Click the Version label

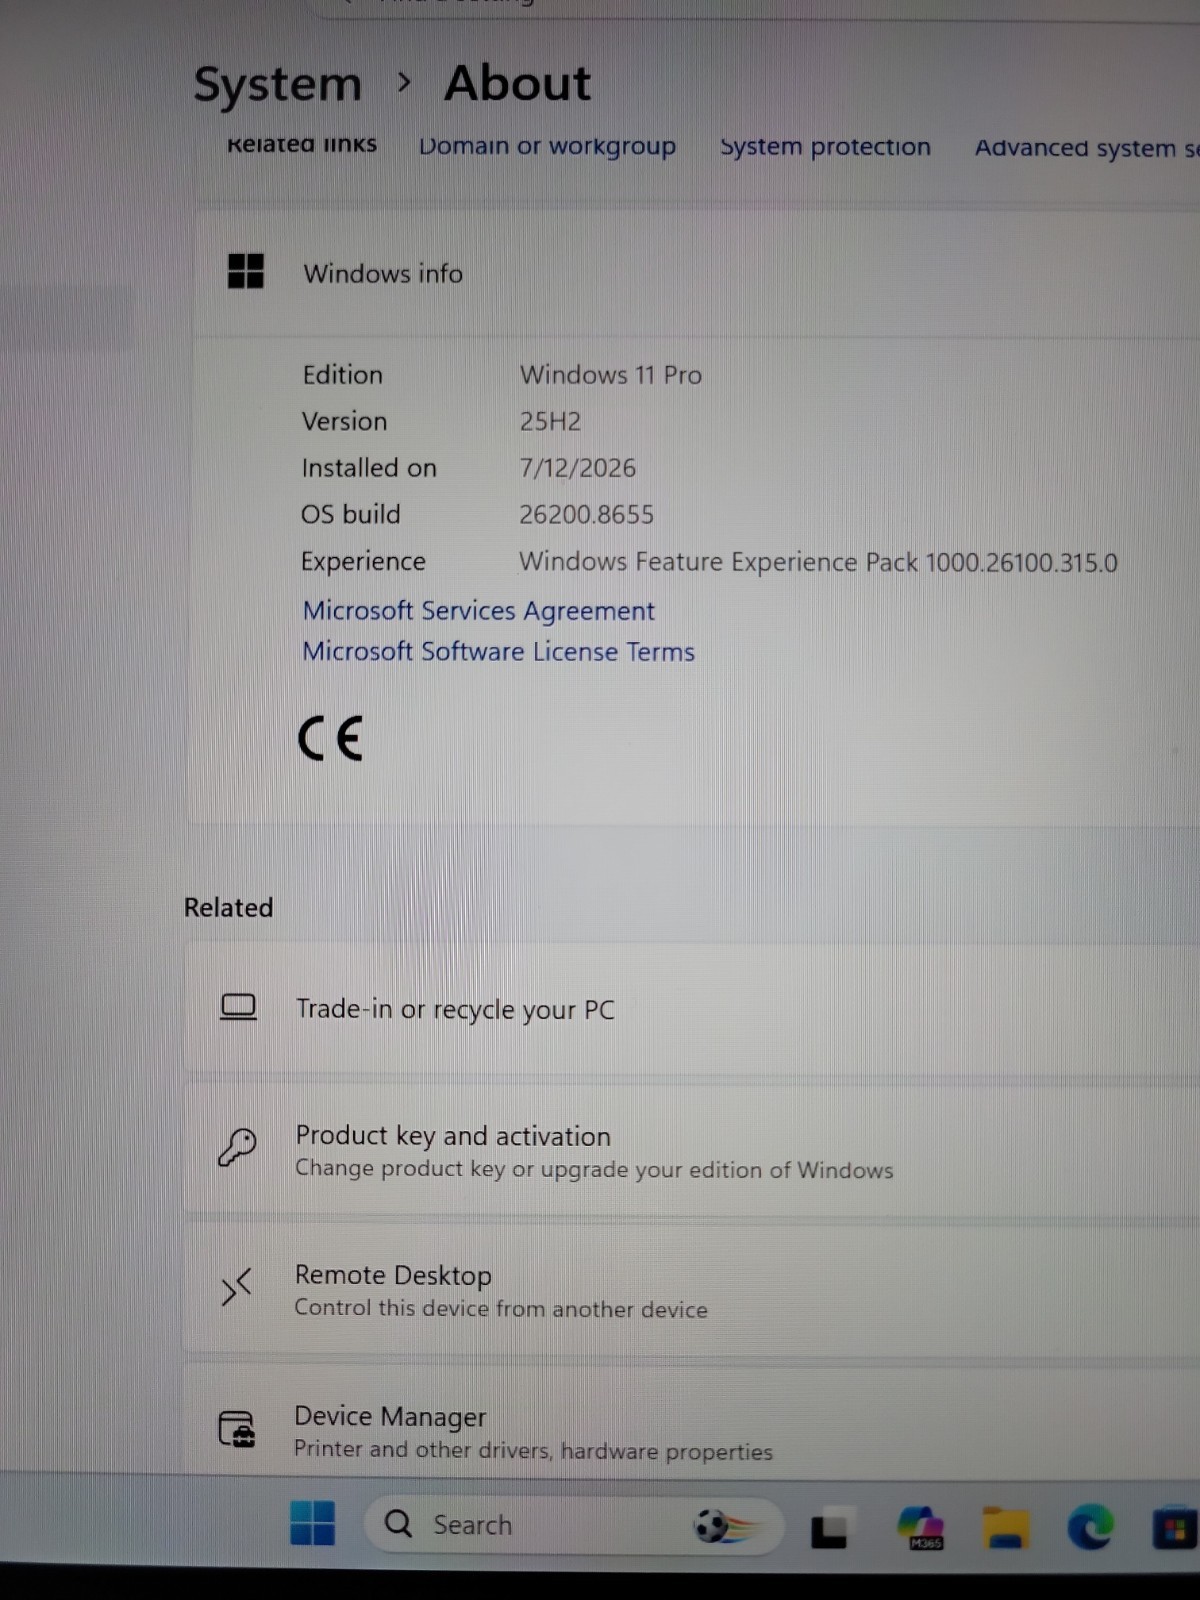point(344,421)
